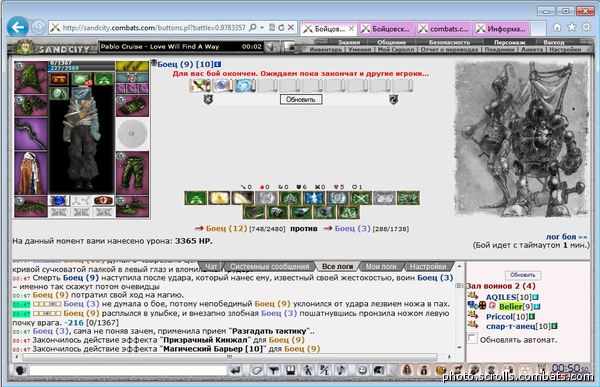Click player name Priccol in the room list
The width and height of the screenshot is (600, 387).
[501, 317]
